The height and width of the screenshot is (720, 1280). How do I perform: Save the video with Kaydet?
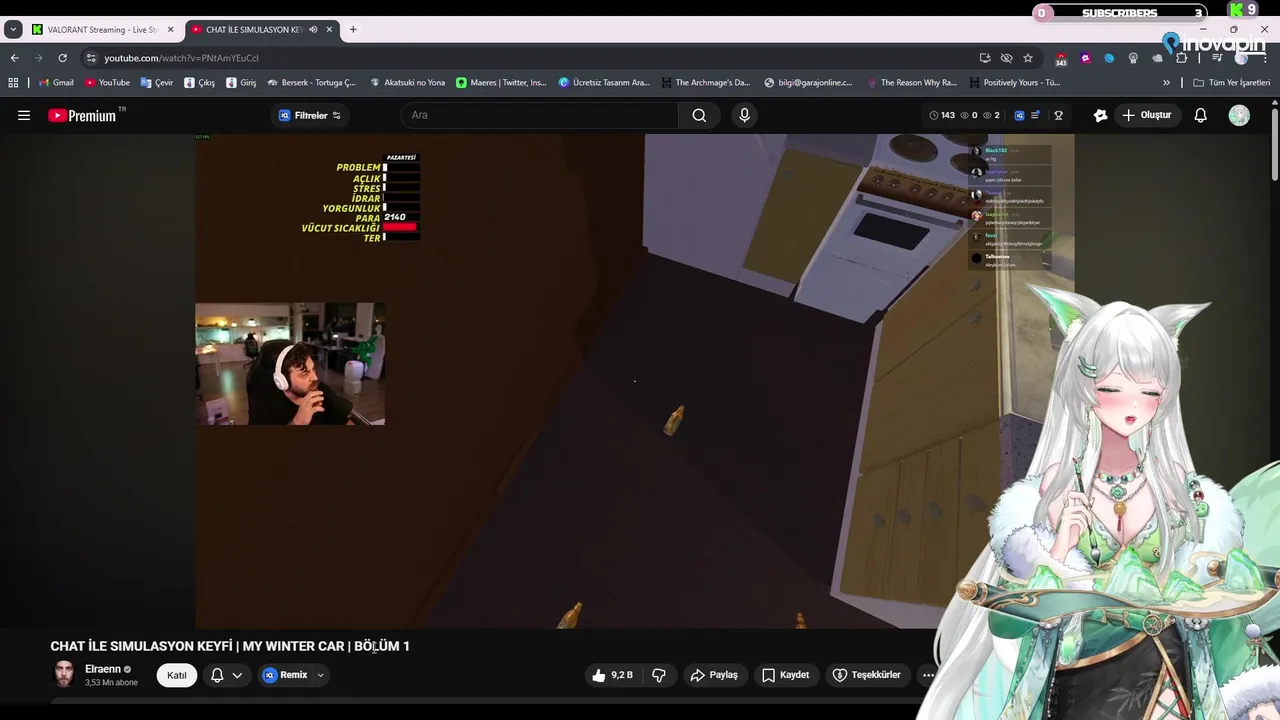tap(785, 675)
